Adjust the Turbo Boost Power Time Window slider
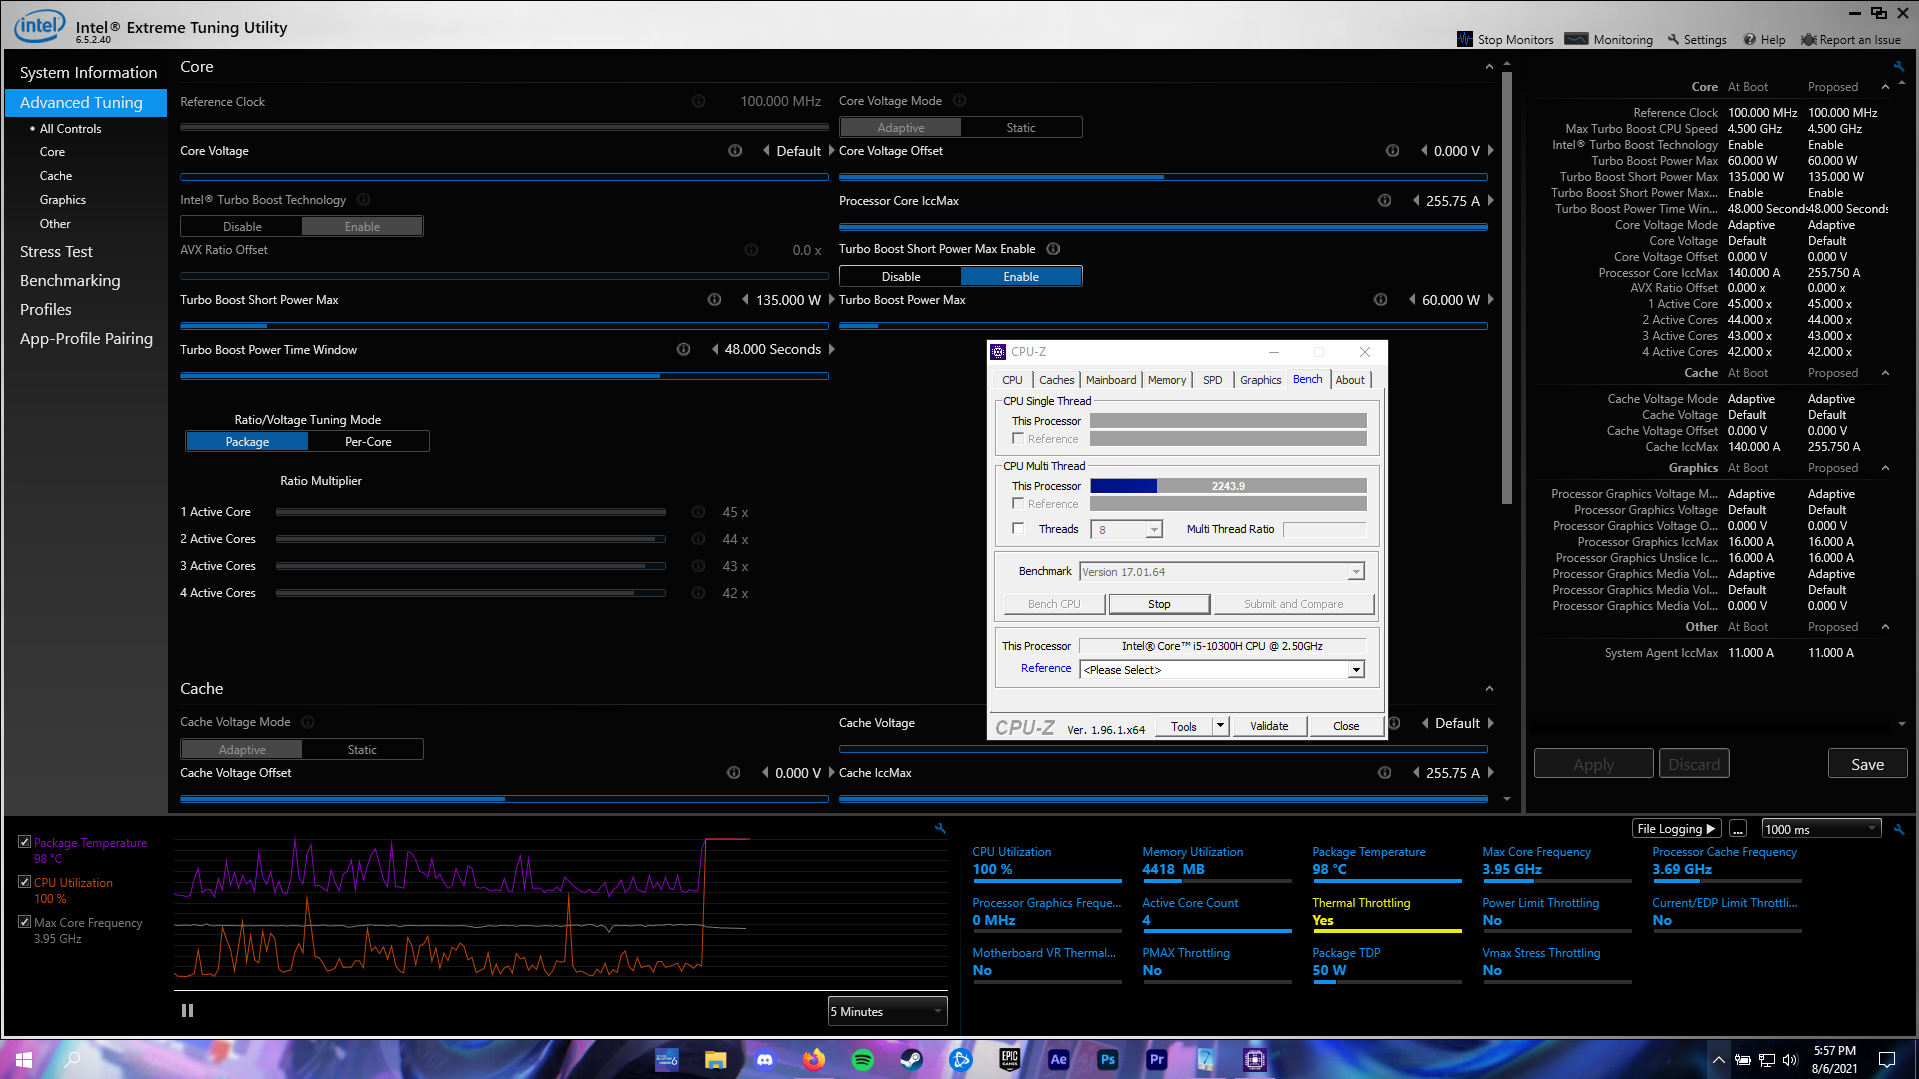 click(x=504, y=376)
